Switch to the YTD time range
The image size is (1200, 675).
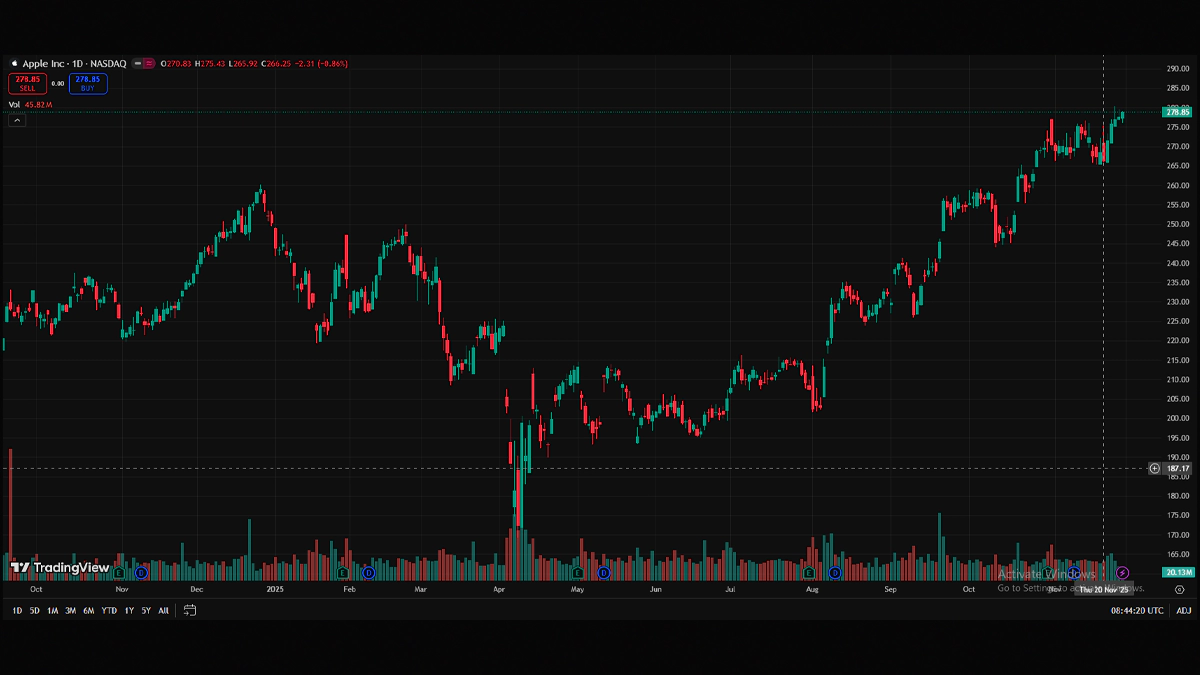tap(109, 610)
